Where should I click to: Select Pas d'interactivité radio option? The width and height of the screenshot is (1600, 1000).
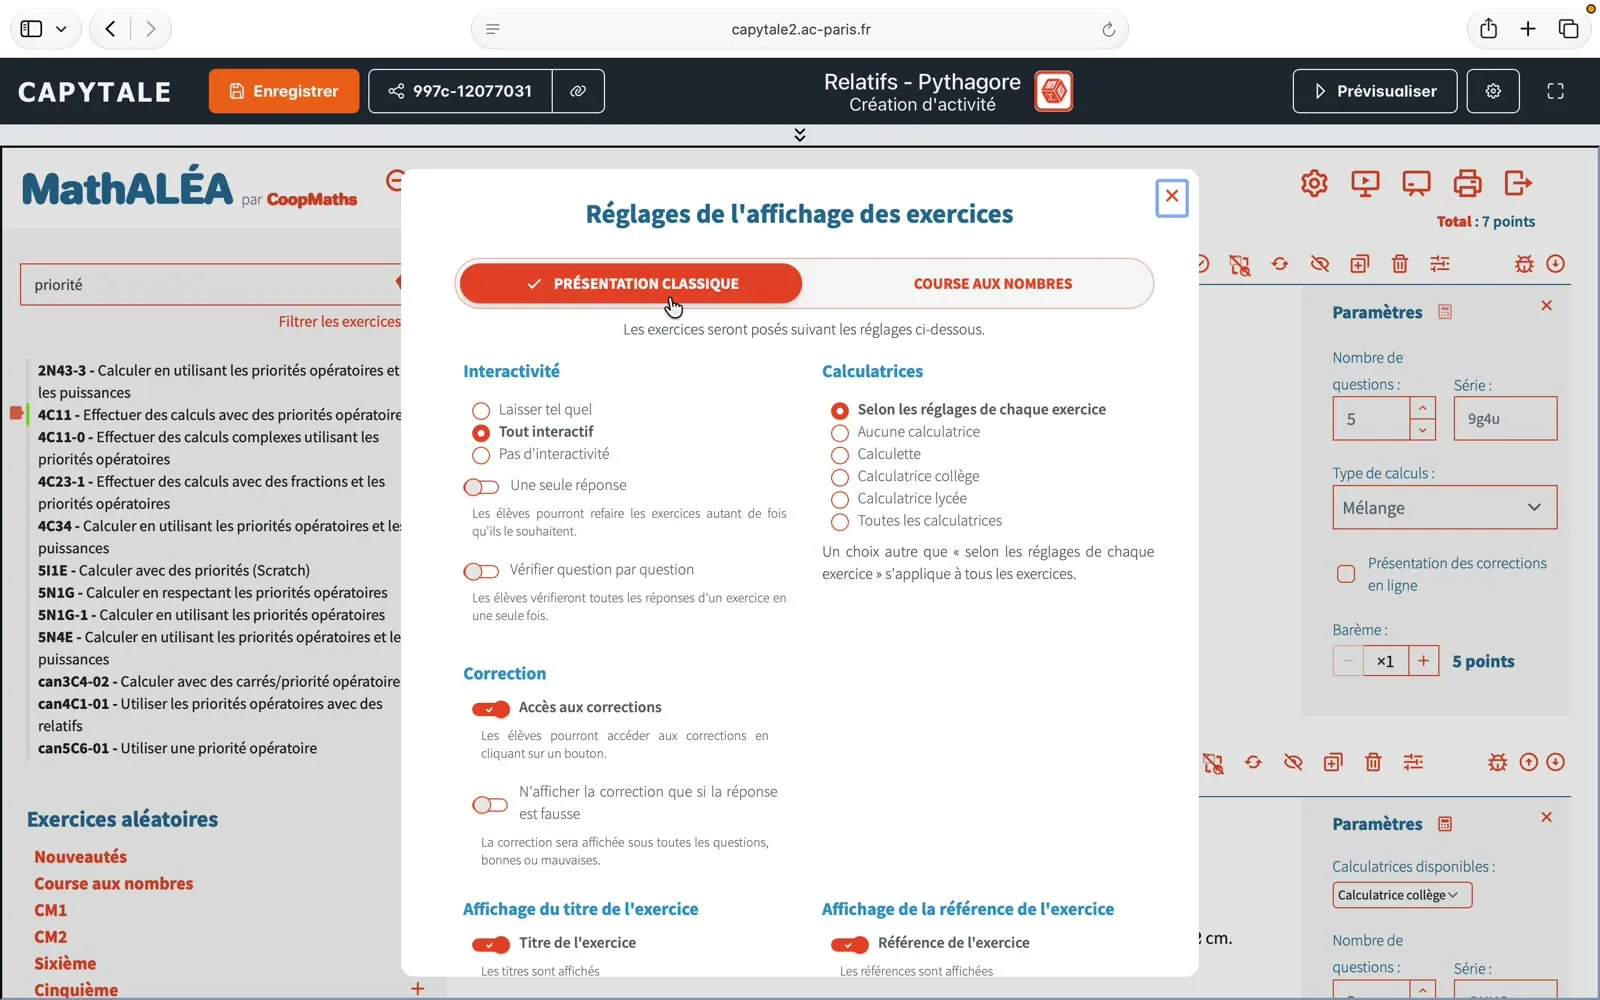click(x=481, y=455)
